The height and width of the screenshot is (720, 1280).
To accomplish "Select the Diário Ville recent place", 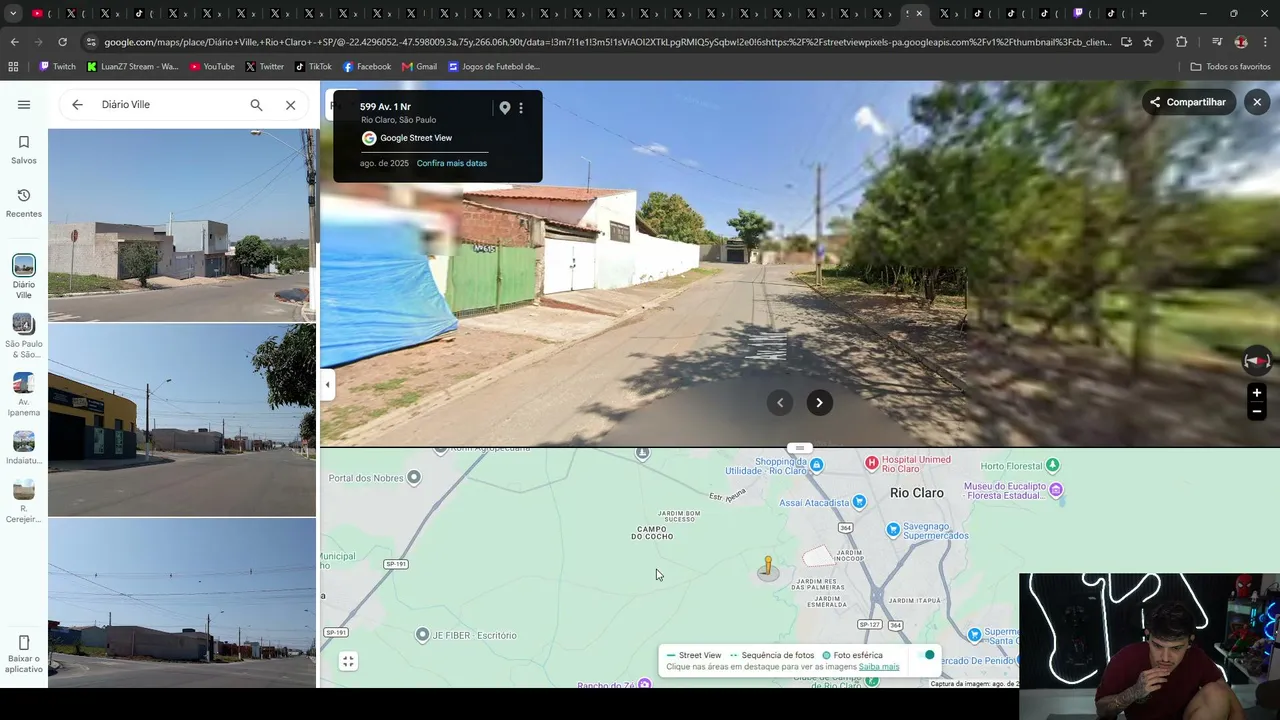I will coord(24,277).
